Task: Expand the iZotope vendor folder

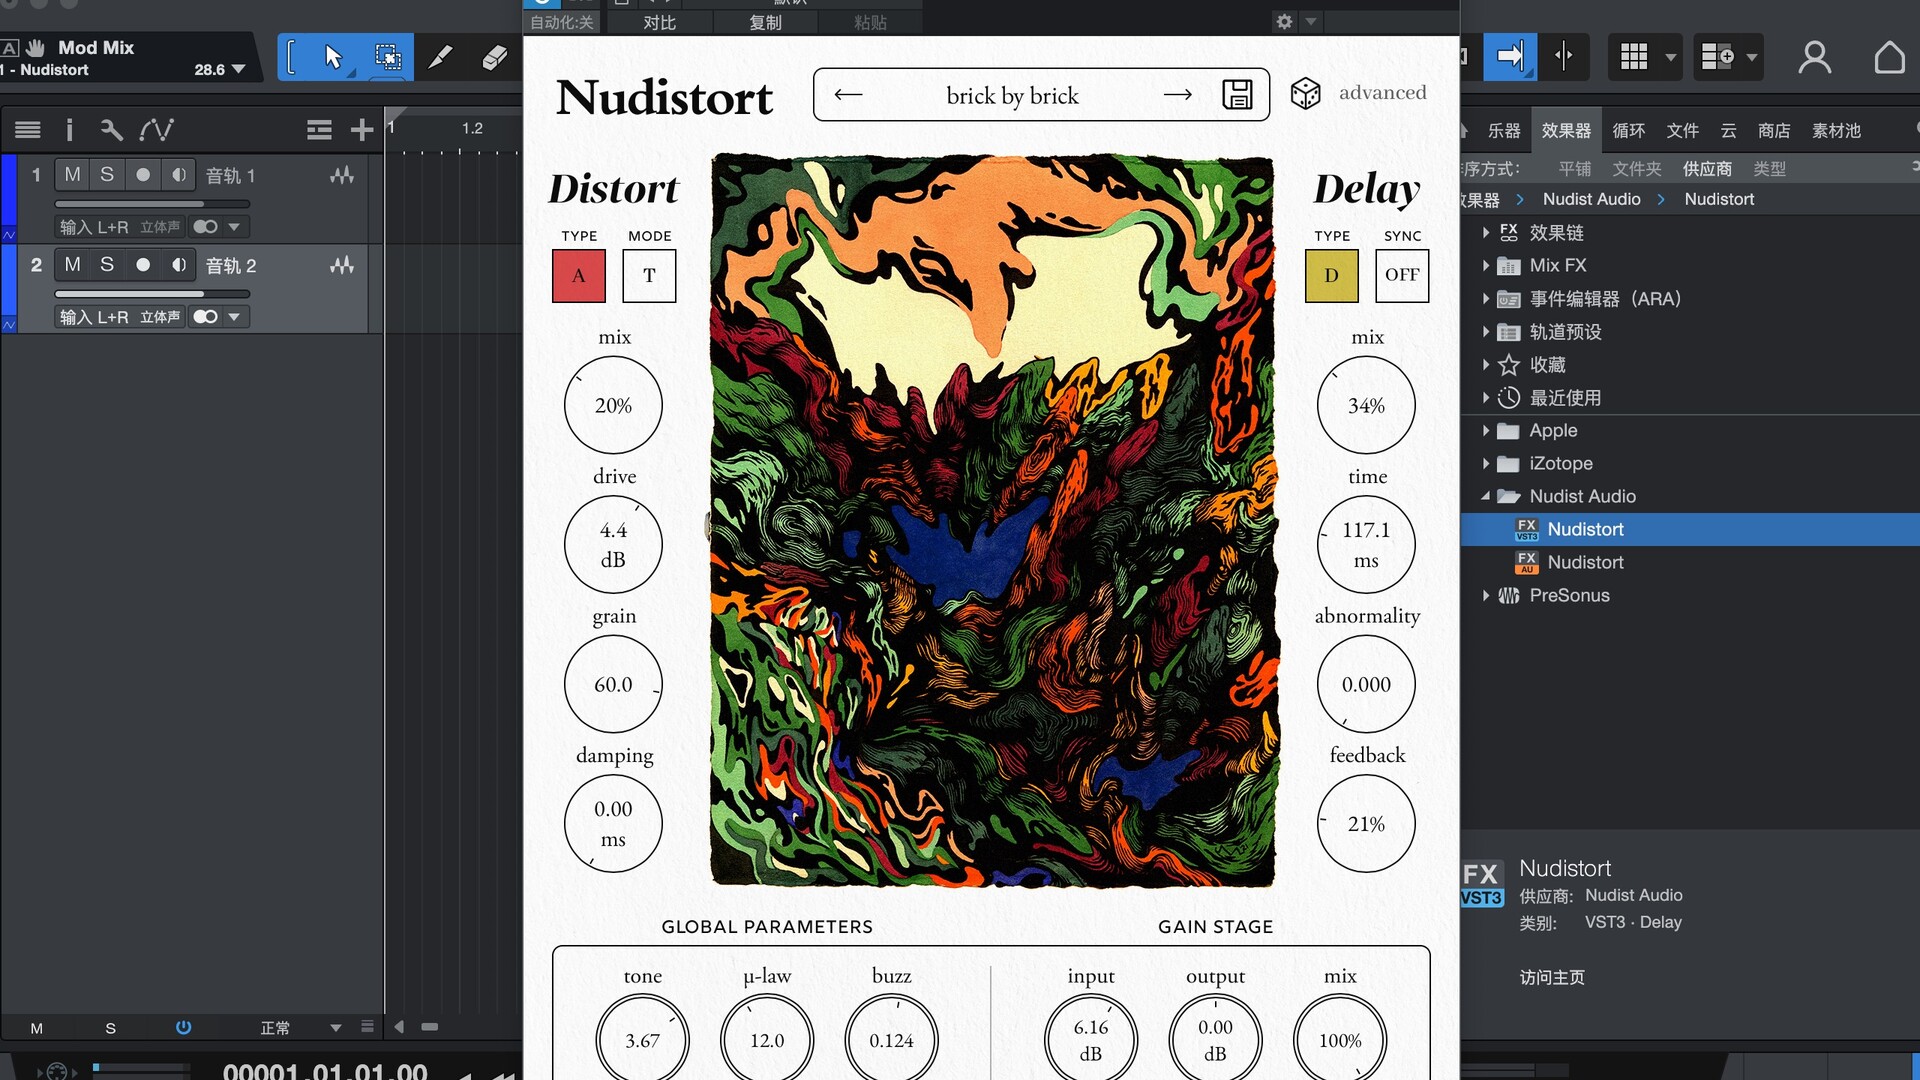Action: [x=1486, y=464]
